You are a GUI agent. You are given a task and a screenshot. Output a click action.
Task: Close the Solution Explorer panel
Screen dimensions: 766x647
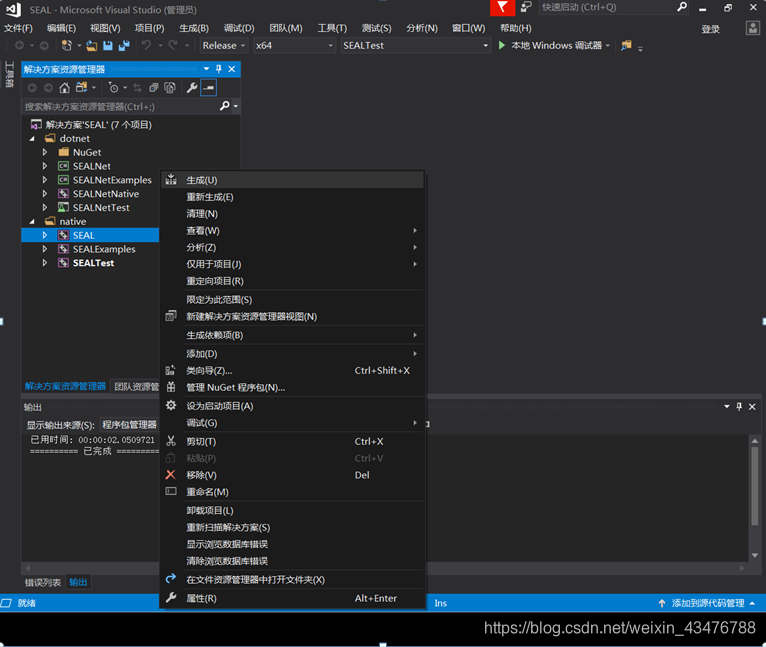coord(232,69)
